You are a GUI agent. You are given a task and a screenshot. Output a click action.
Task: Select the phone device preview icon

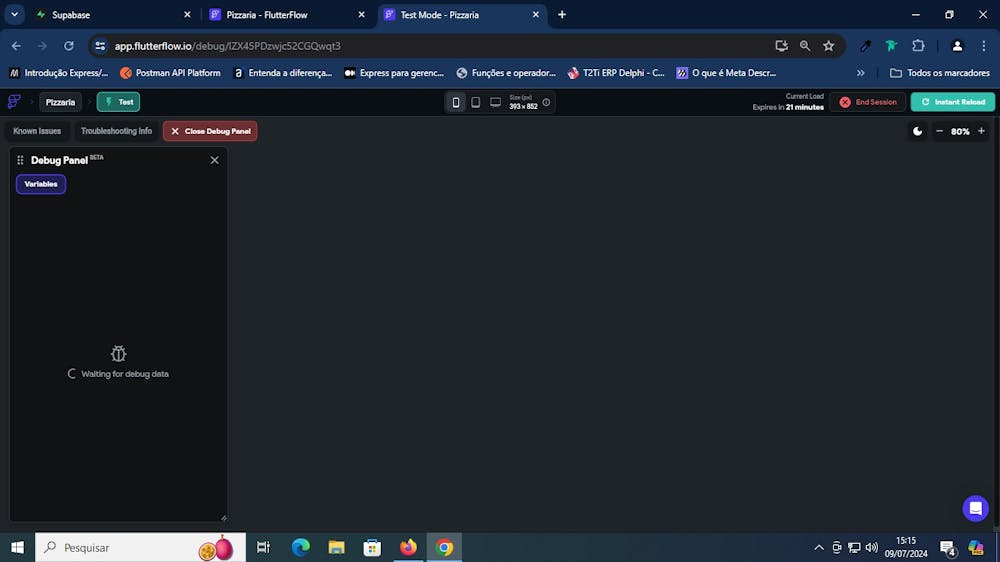click(x=455, y=102)
